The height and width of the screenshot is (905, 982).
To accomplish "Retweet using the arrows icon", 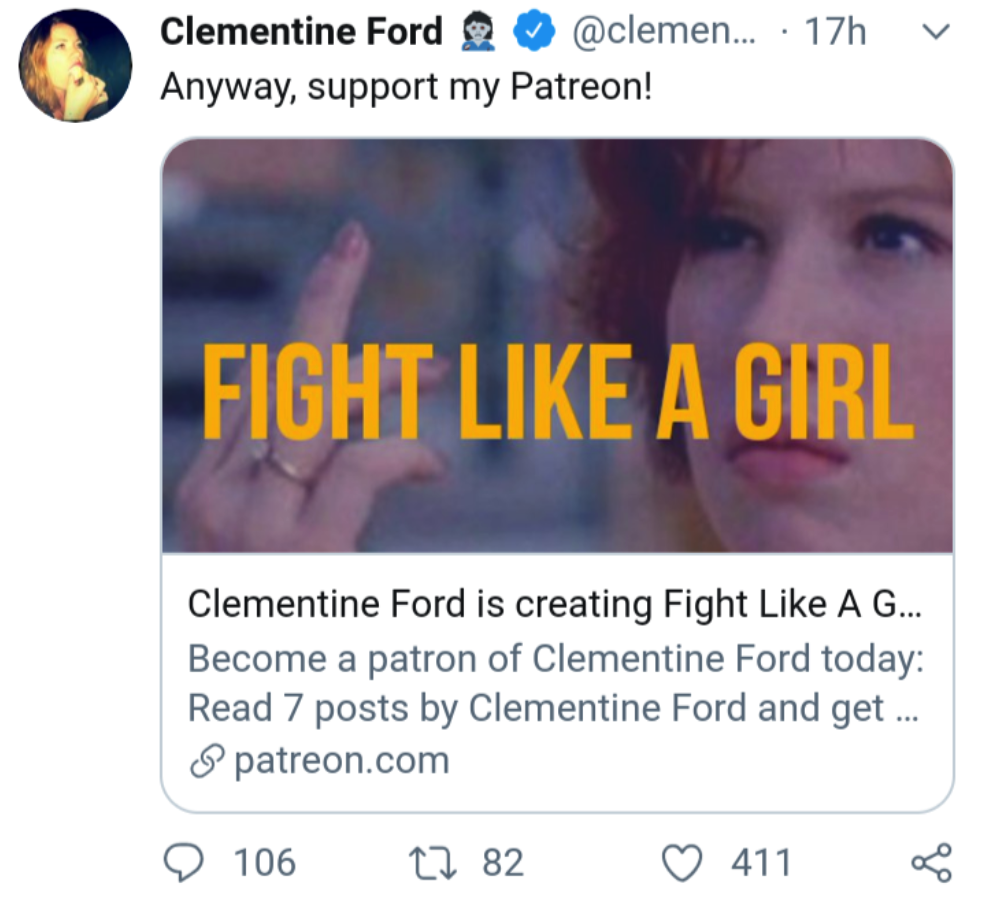I will coord(436,862).
